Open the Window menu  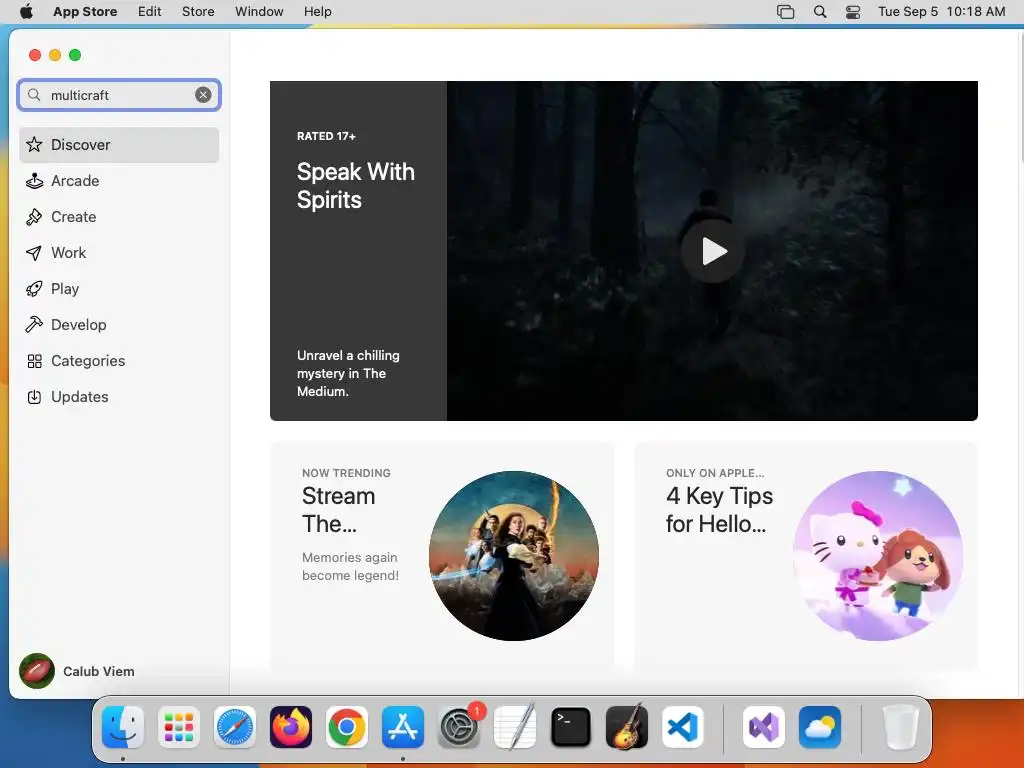259,12
